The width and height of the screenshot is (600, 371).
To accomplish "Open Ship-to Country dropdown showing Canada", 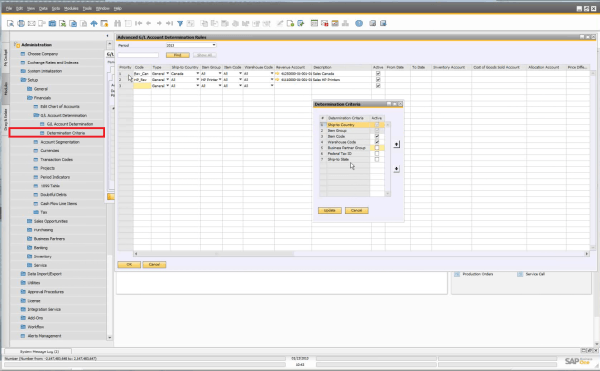I will (x=198, y=73).
